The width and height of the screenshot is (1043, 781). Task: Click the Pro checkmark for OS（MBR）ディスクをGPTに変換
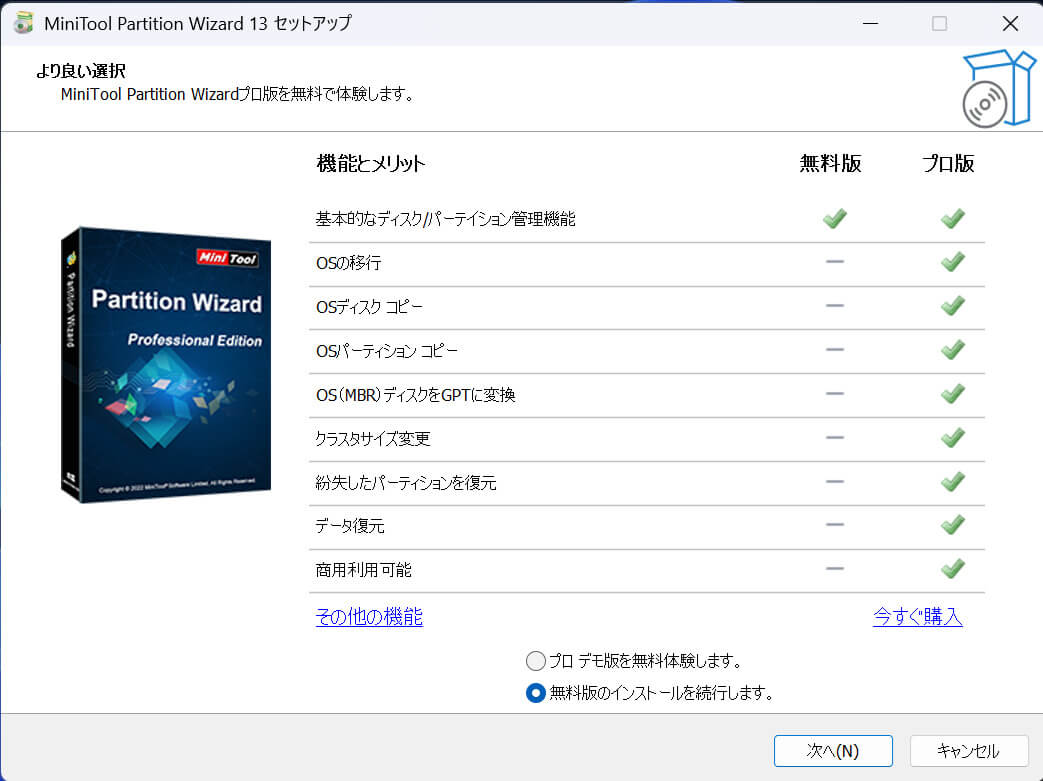click(x=952, y=393)
